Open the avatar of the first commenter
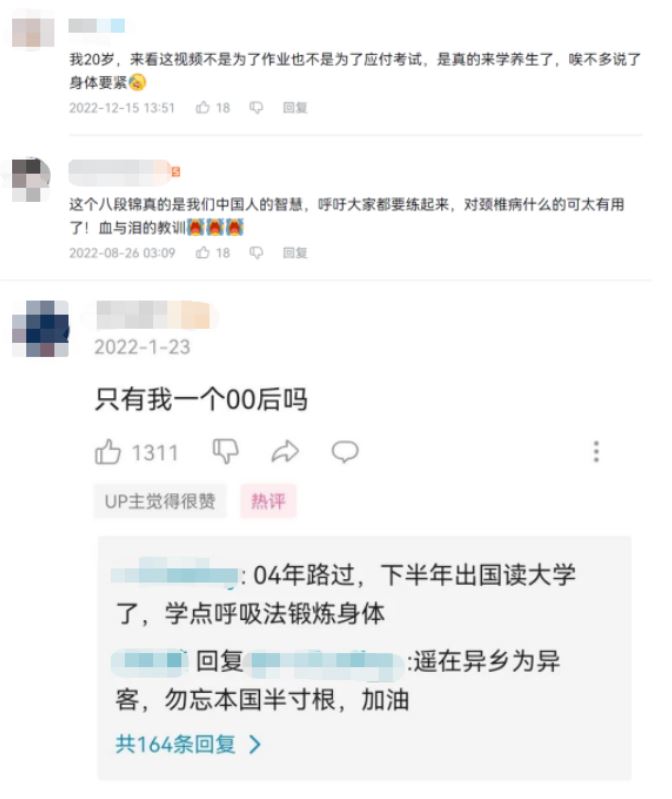Image resolution: width=672 pixels, height=799 pixels. [33, 33]
